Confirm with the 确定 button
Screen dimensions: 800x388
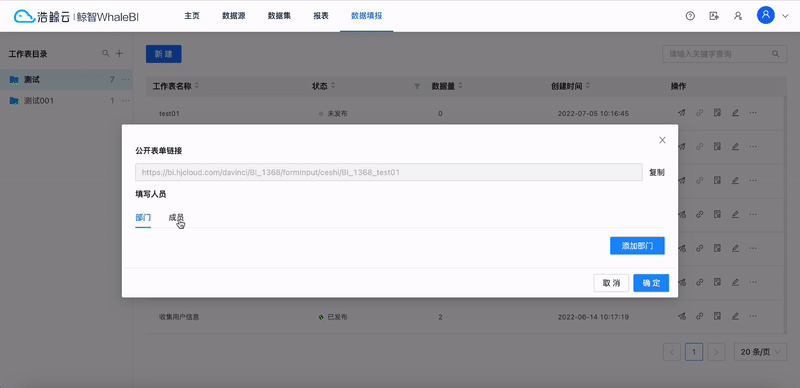coord(651,283)
